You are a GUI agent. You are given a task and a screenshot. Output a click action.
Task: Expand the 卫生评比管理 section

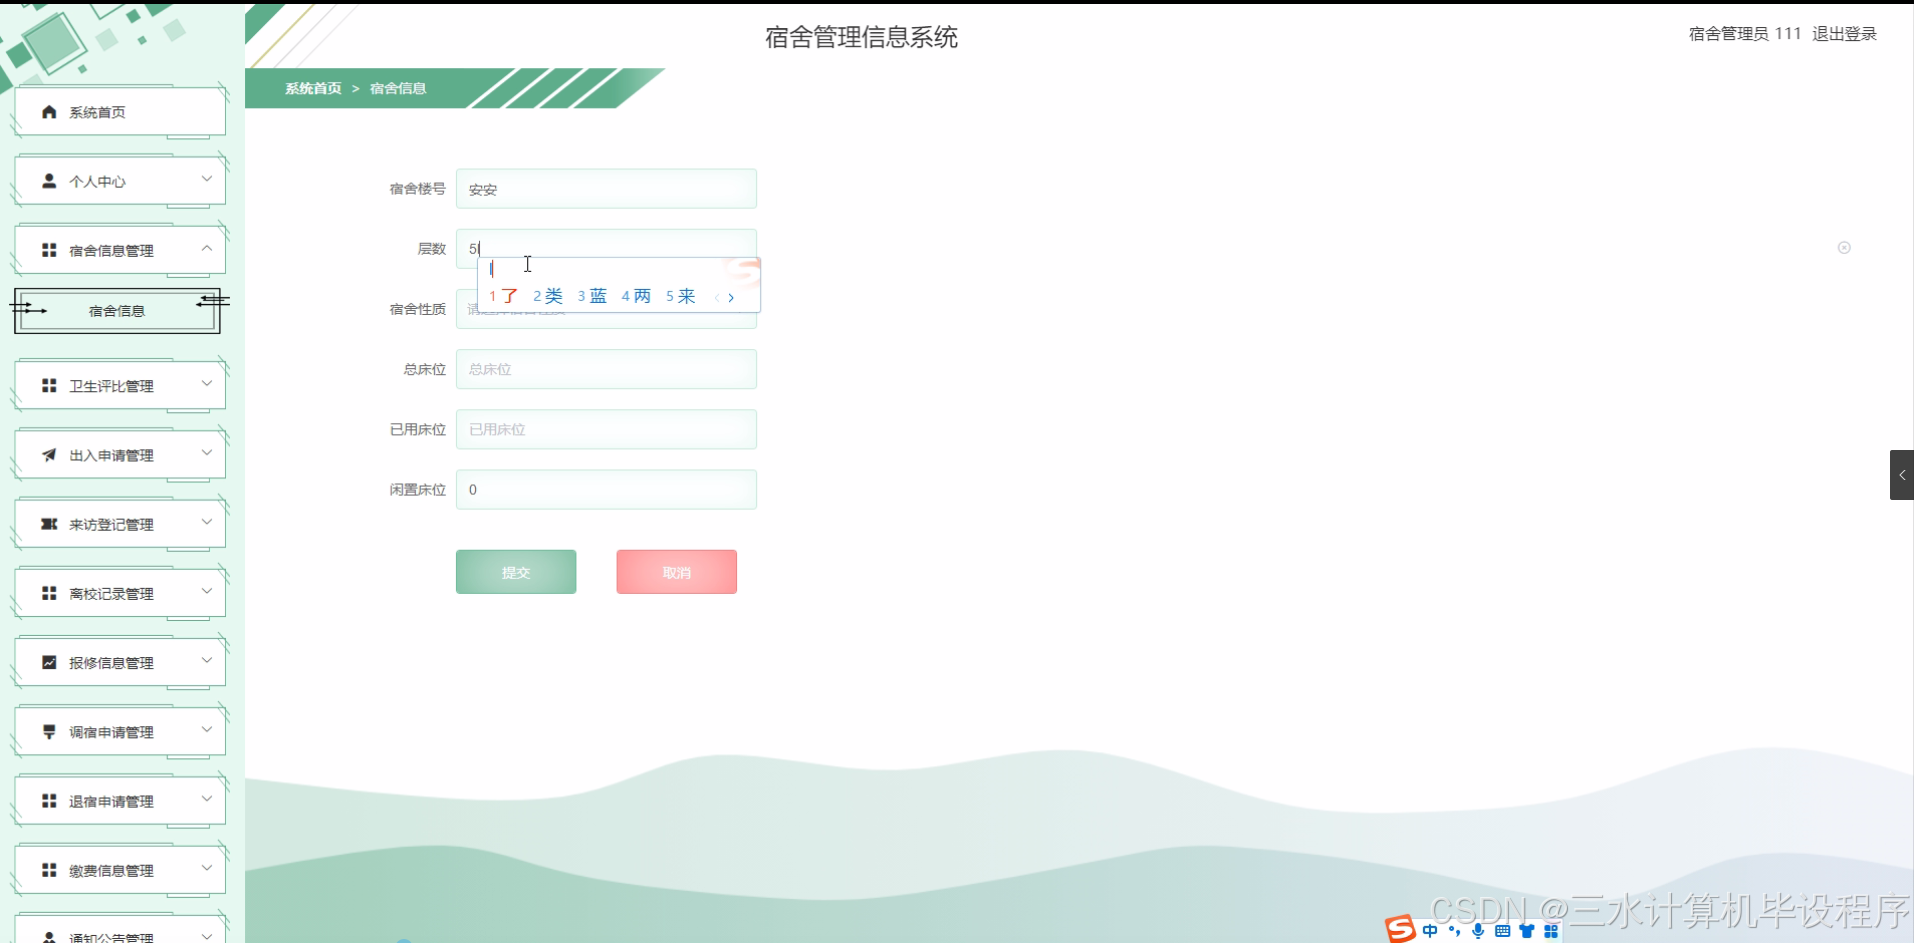point(120,384)
